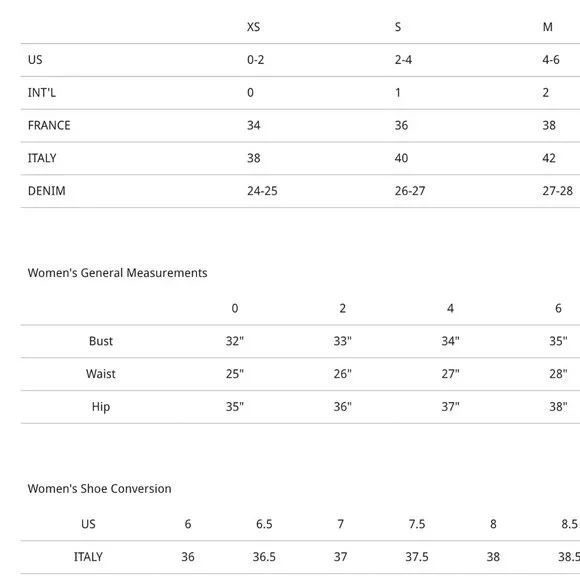Click the XS column header
Image resolution: width=580 pixels, height=580 pixels.
click(x=253, y=27)
